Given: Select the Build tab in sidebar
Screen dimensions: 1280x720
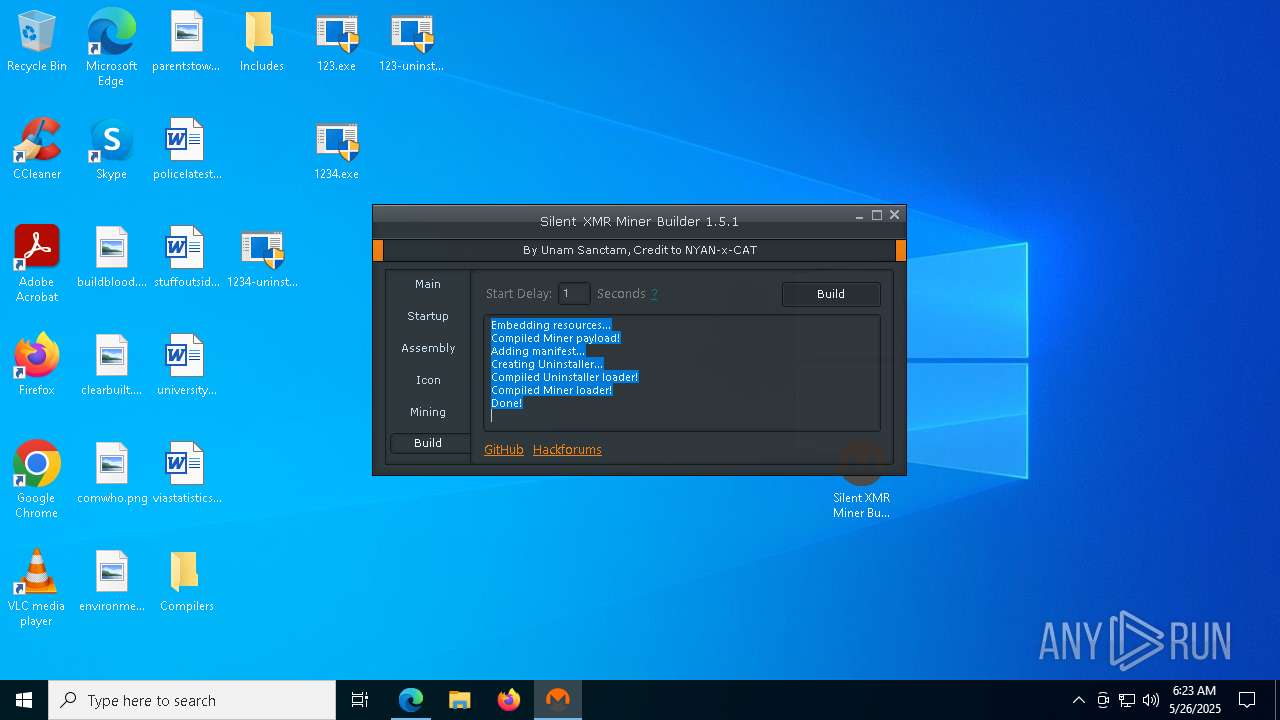Looking at the screenshot, I should tap(428, 443).
